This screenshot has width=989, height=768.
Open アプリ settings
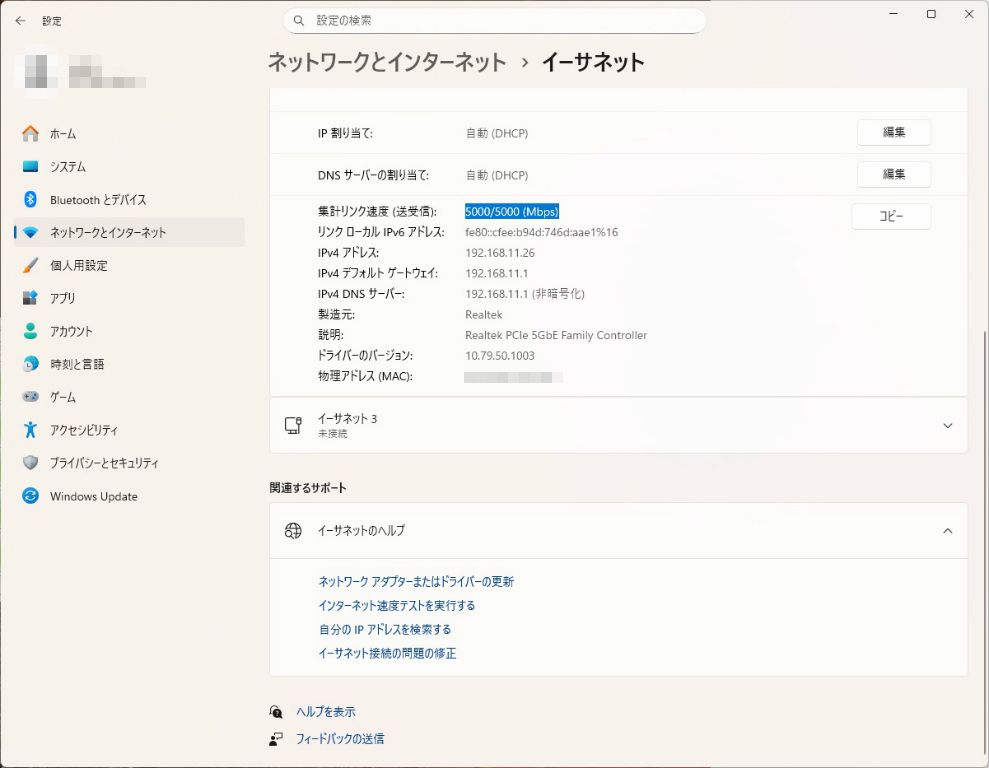129,298
